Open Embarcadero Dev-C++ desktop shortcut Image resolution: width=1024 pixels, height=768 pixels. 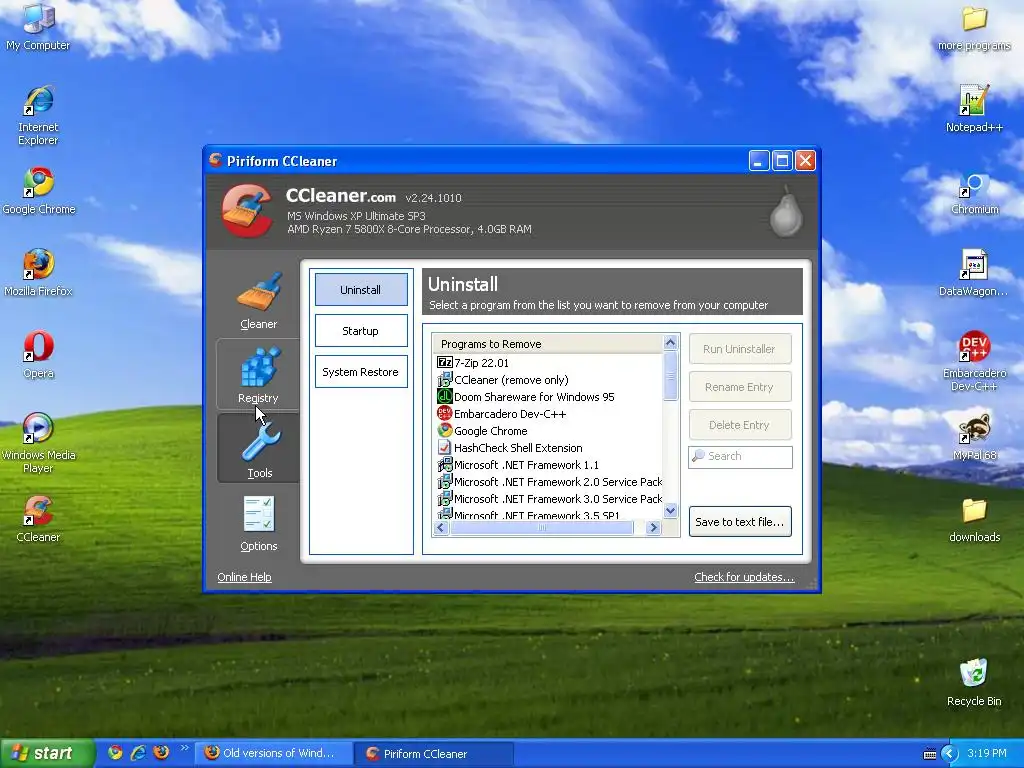974,361
